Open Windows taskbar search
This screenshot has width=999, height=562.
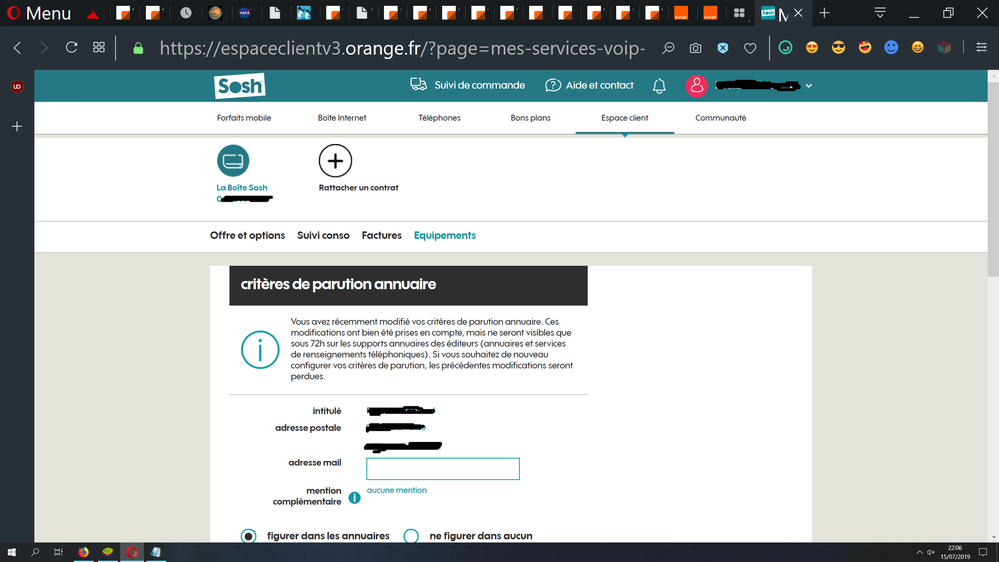coord(35,552)
